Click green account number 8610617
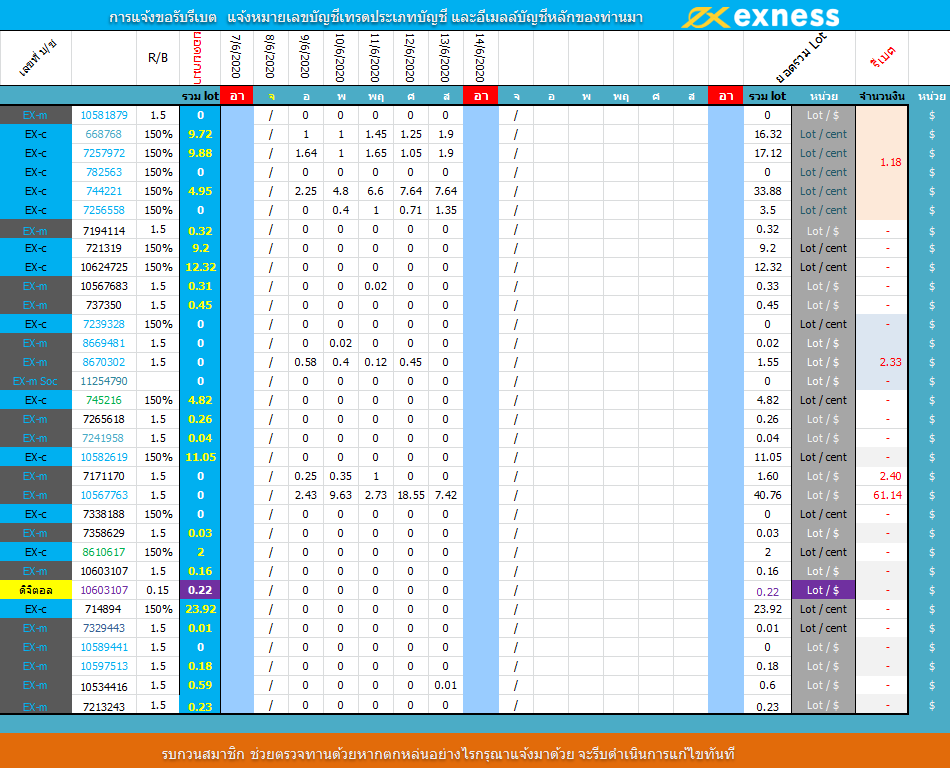This screenshot has height=768, width=950. (104, 552)
